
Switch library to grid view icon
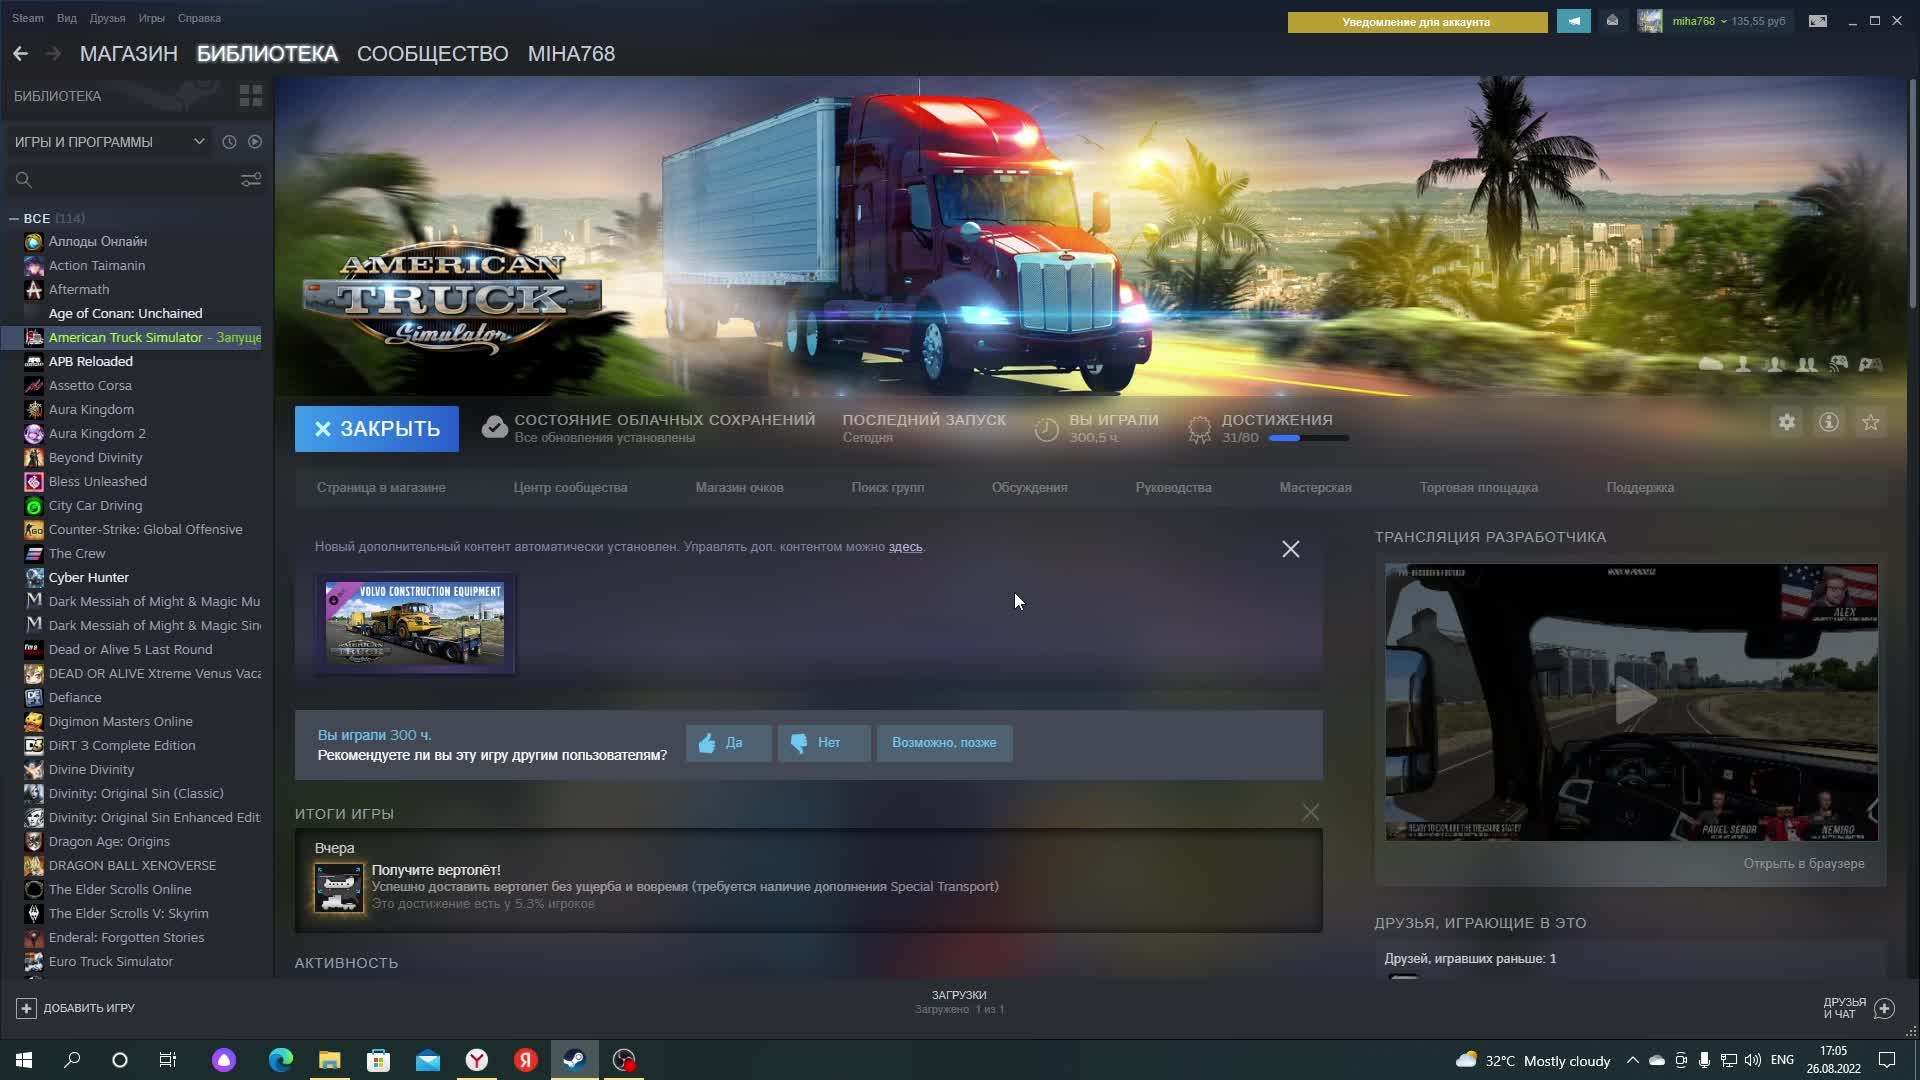pyautogui.click(x=250, y=96)
